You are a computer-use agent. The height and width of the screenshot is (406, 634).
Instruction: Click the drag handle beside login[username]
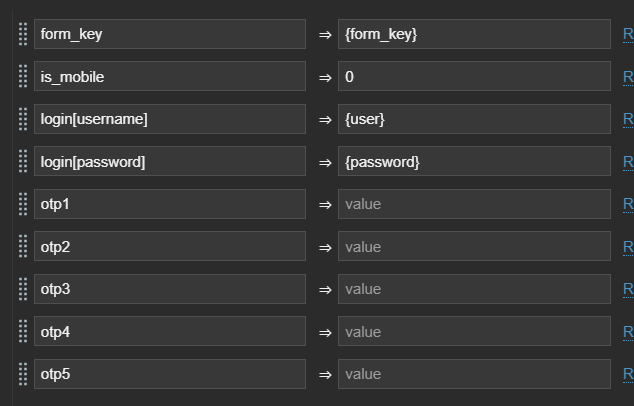point(23,119)
